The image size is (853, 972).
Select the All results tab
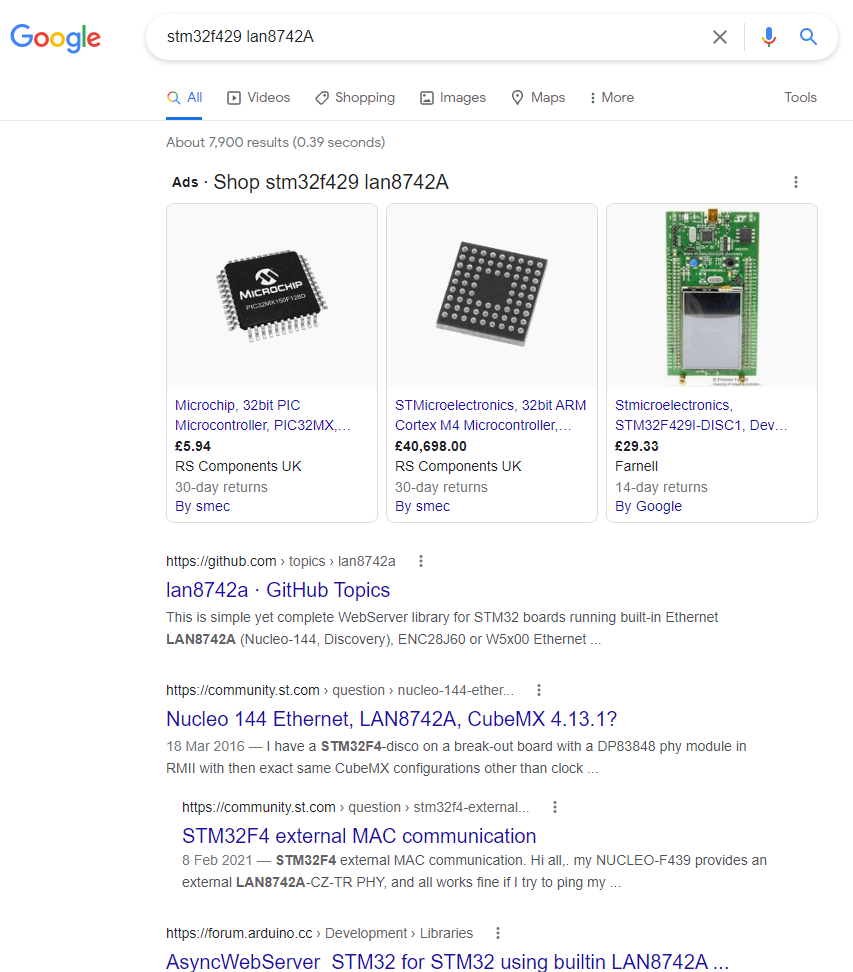(x=184, y=97)
